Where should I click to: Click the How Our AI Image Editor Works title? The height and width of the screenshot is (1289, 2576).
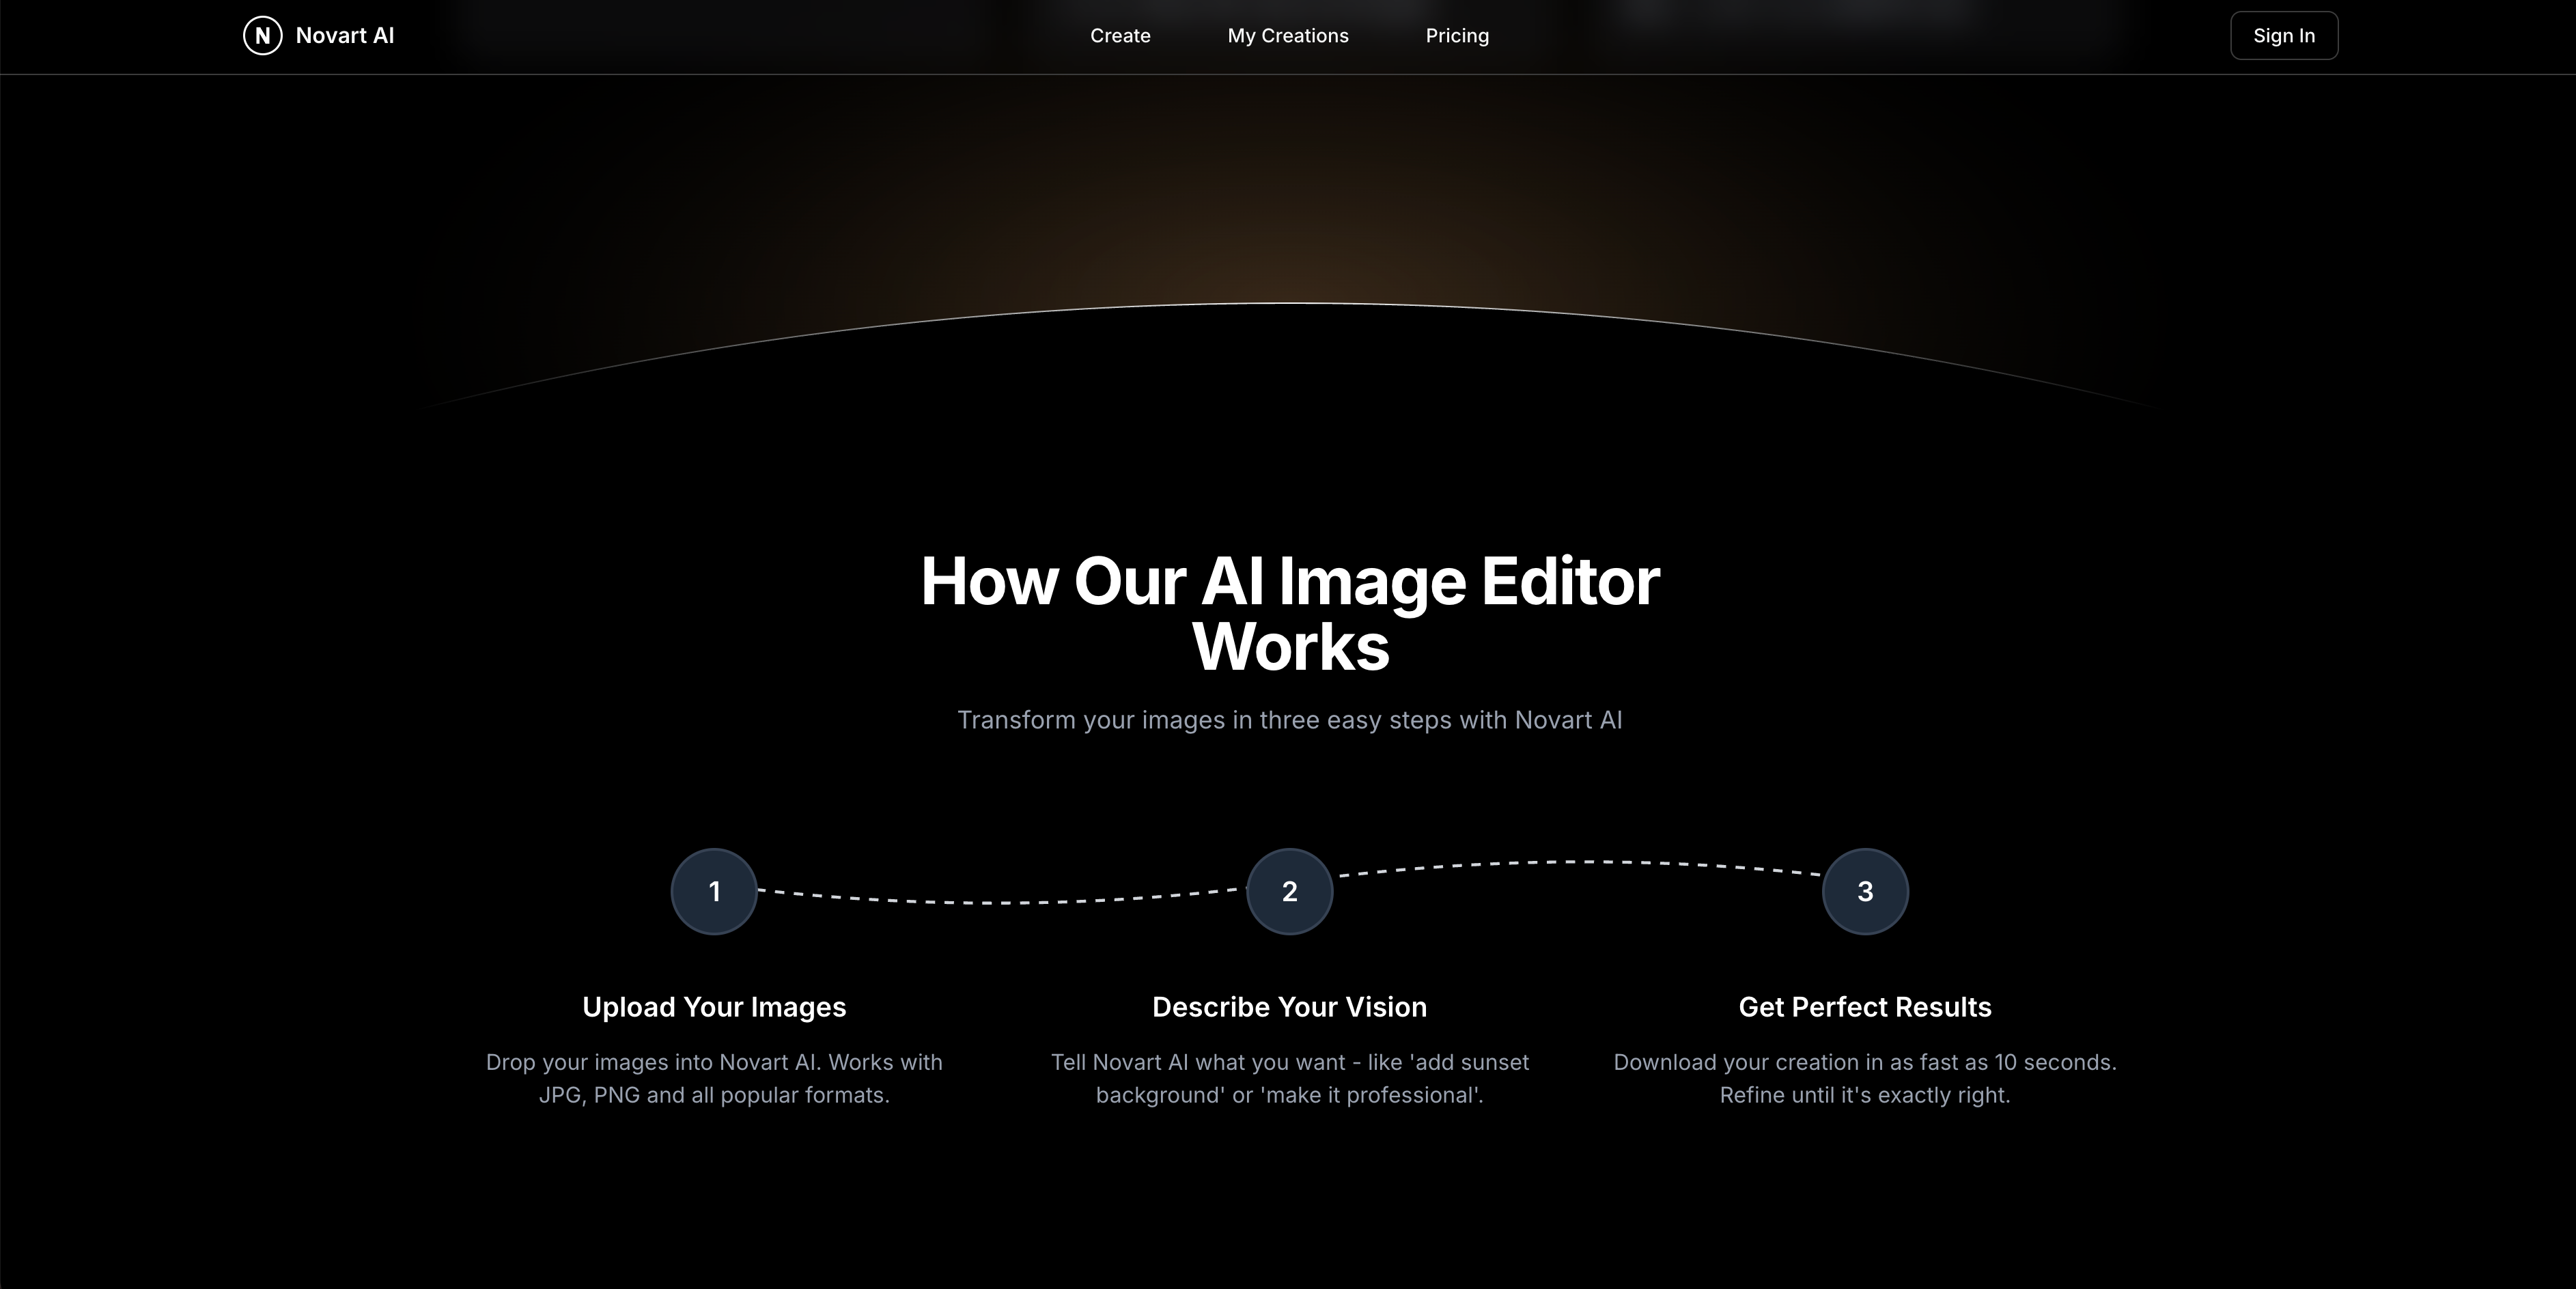point(1290,613)
